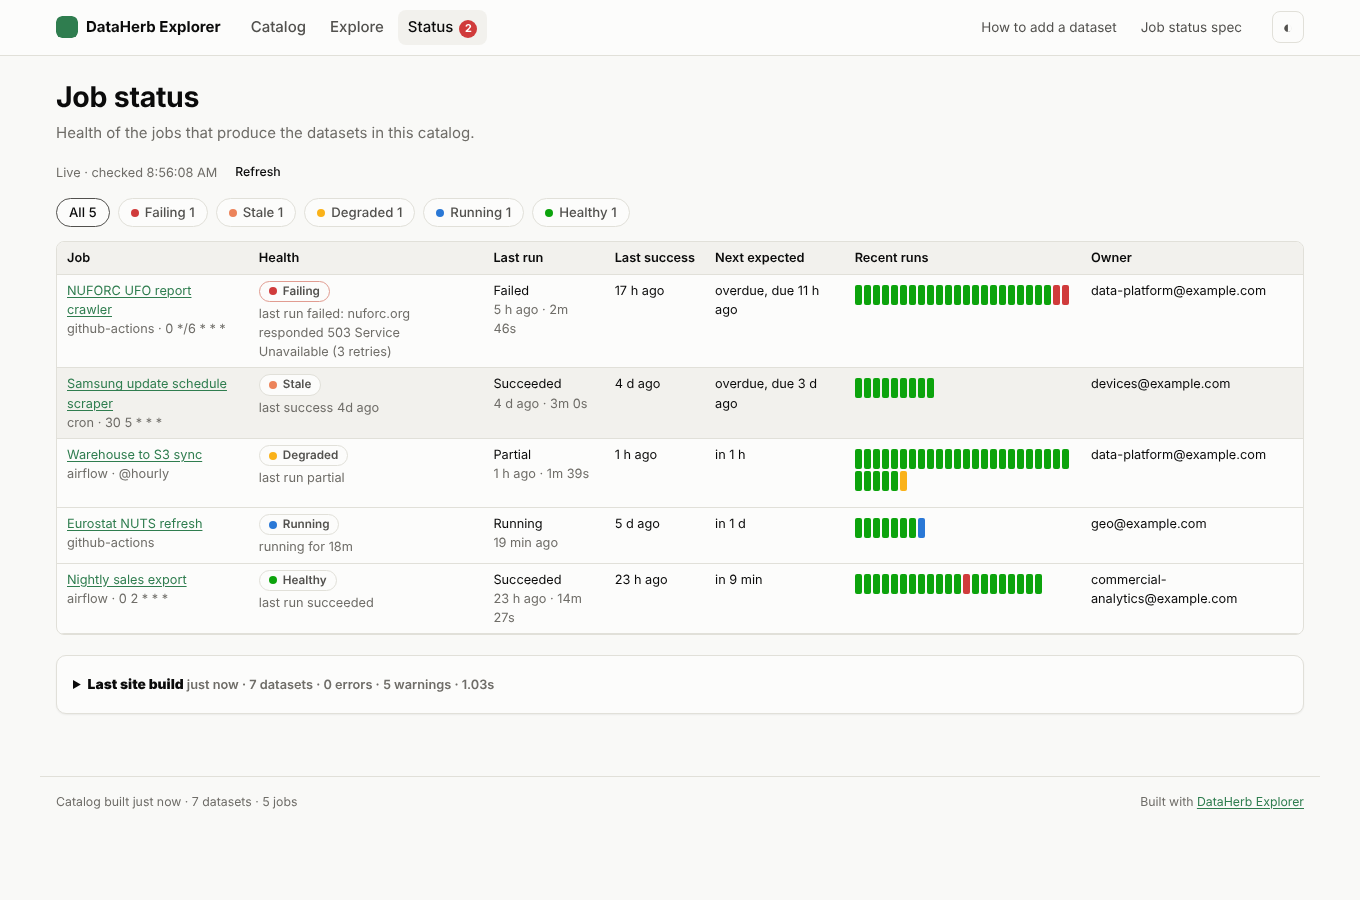Click yellow partial run bar of Warehouse sync

click(903, 481)
